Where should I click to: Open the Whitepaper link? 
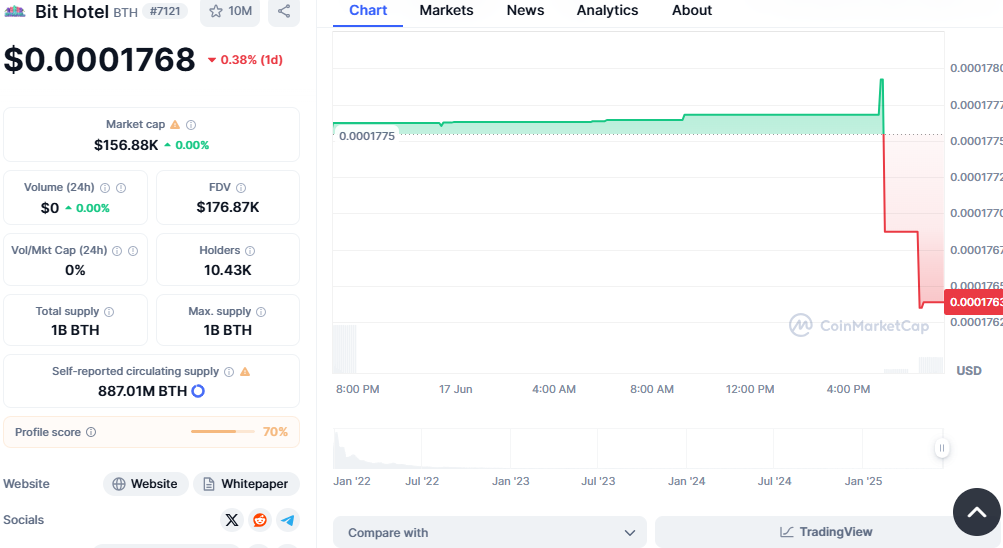click(x=246, y=484)
